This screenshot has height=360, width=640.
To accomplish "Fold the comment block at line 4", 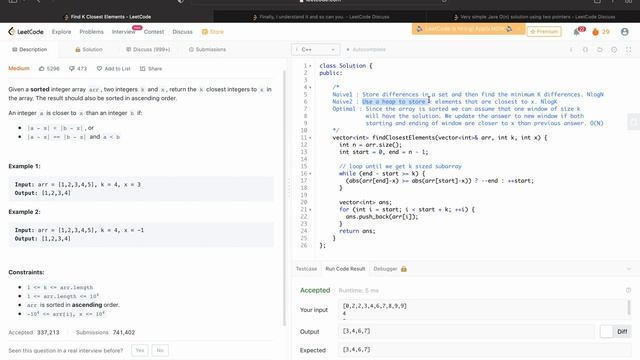I will tap(310, 87).
